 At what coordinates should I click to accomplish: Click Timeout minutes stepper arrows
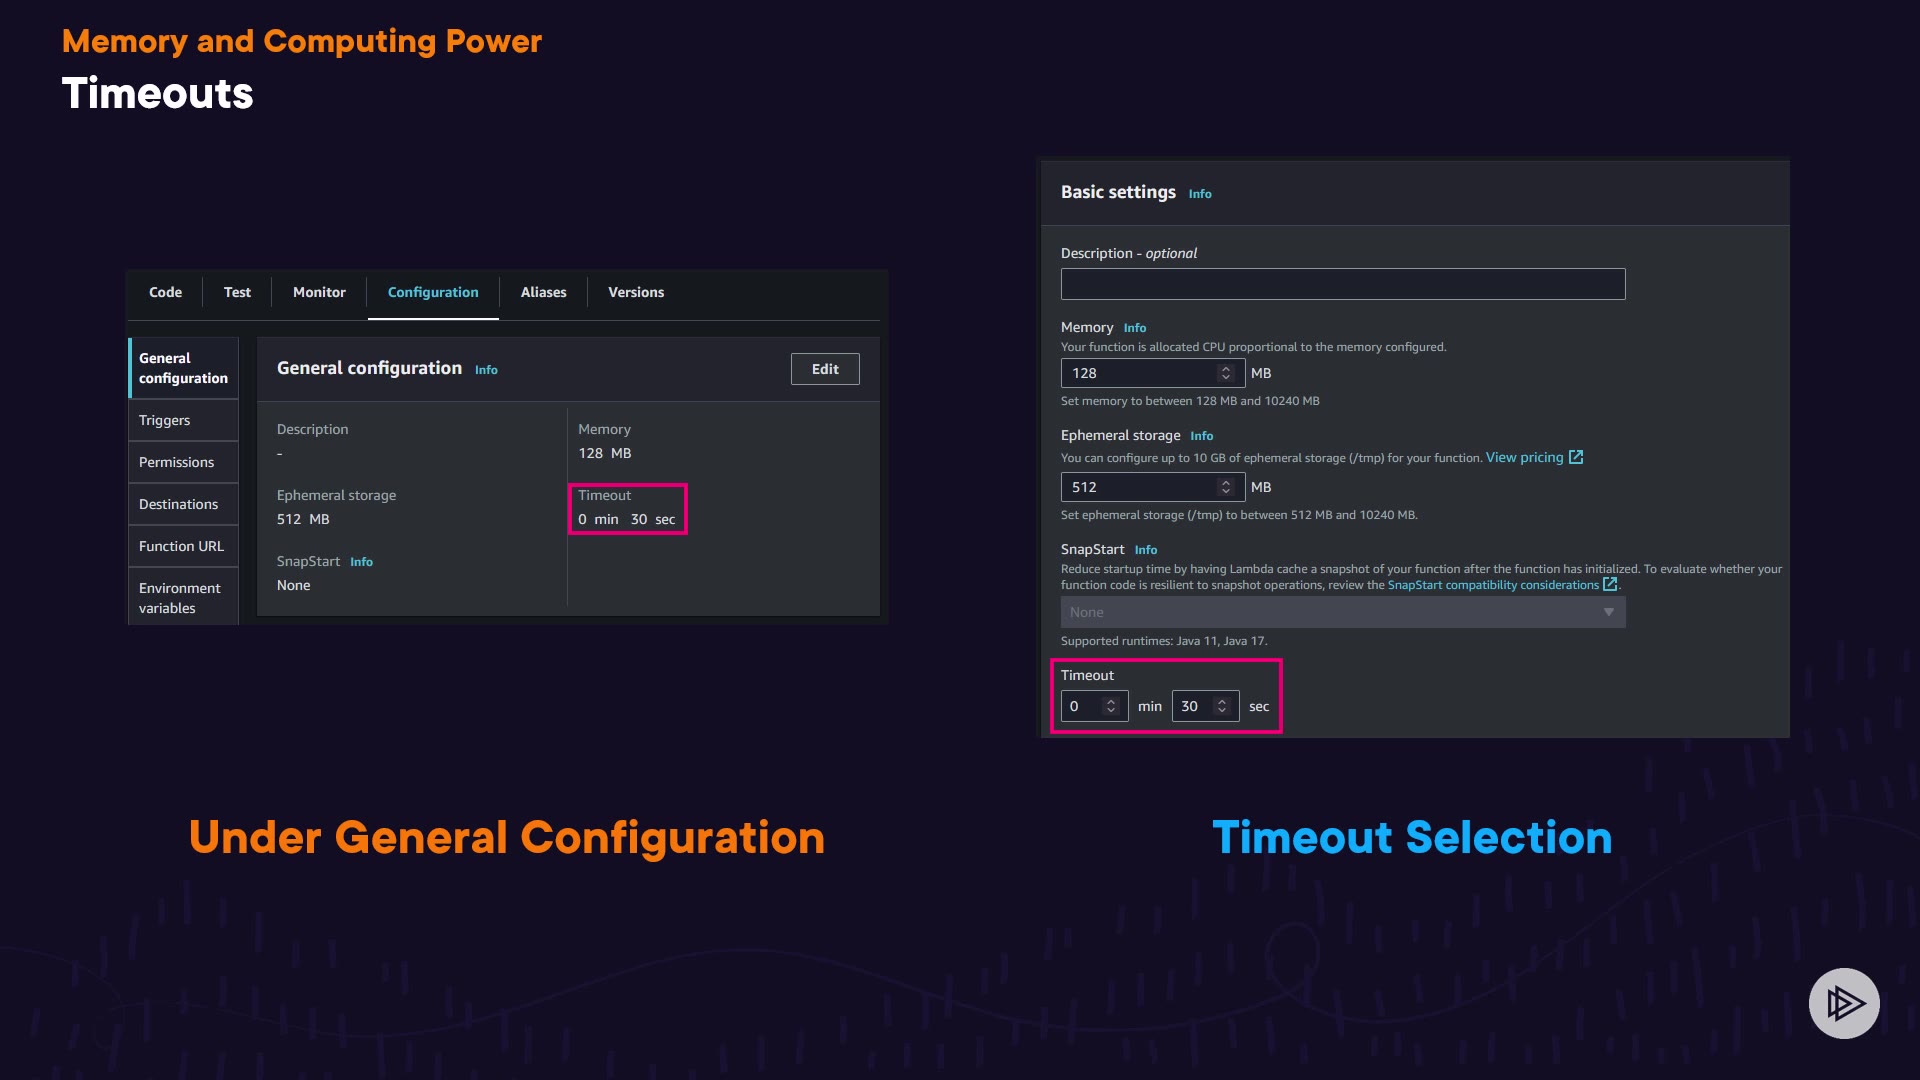pos(1110,706)
